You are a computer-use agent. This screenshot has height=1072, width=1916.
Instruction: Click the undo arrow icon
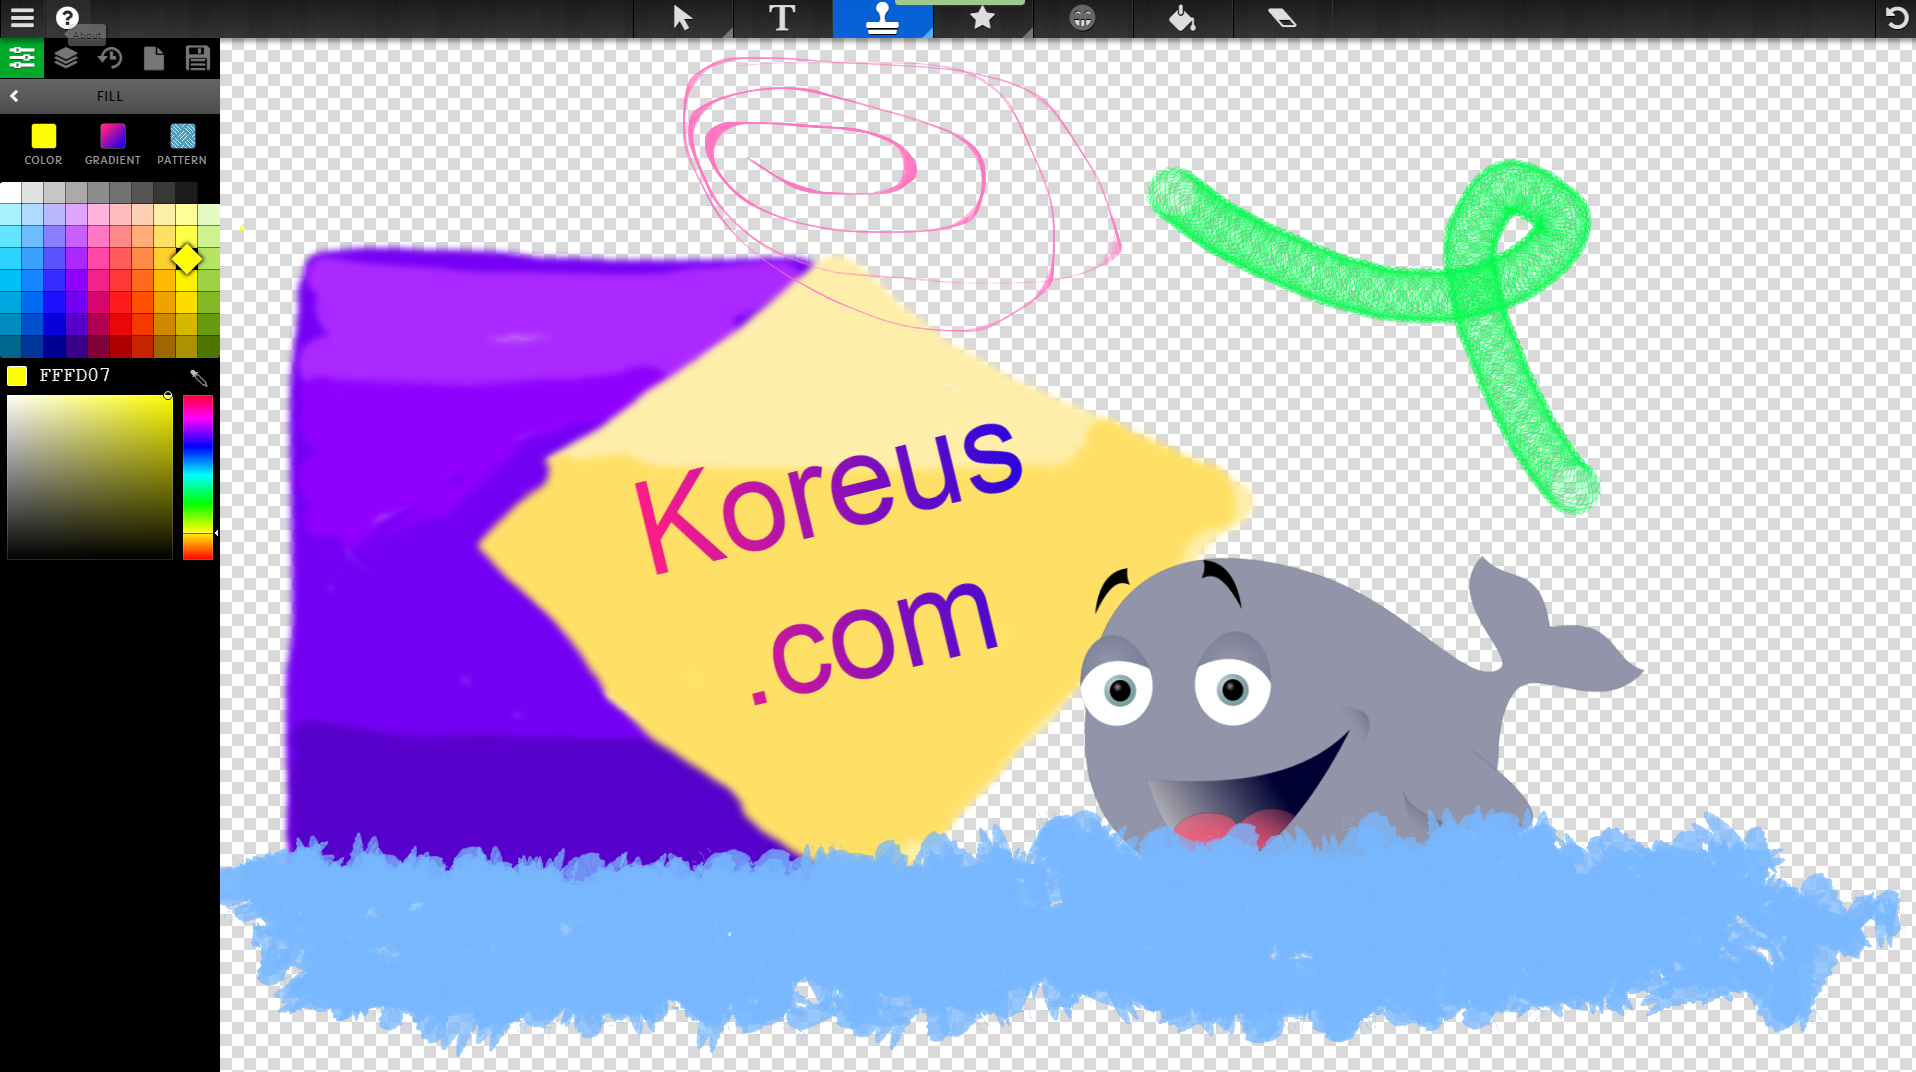1896,18
